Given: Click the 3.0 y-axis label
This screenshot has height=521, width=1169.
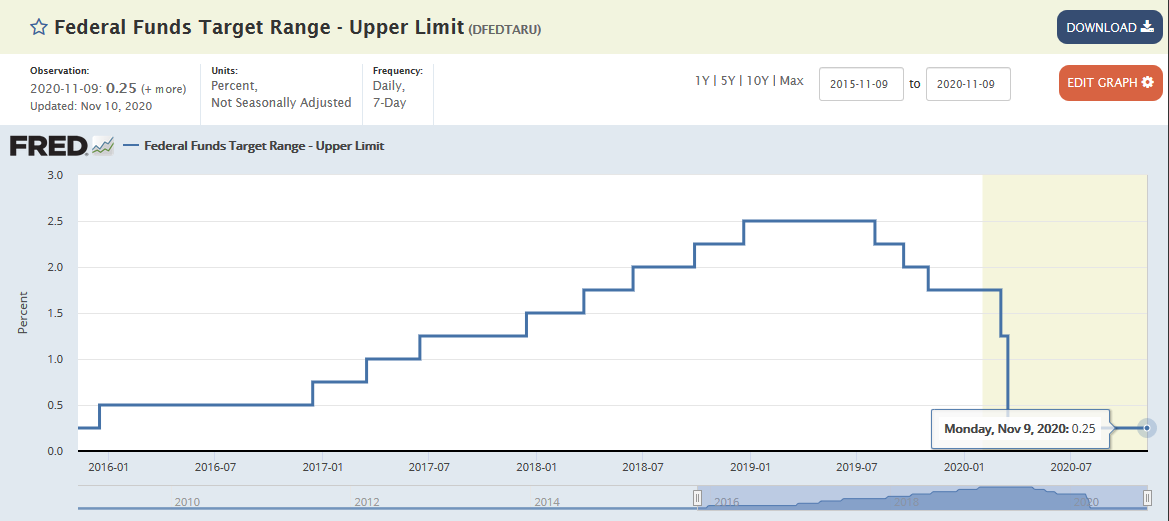Looking at the screenshot, I should click(x=57, y=175).
